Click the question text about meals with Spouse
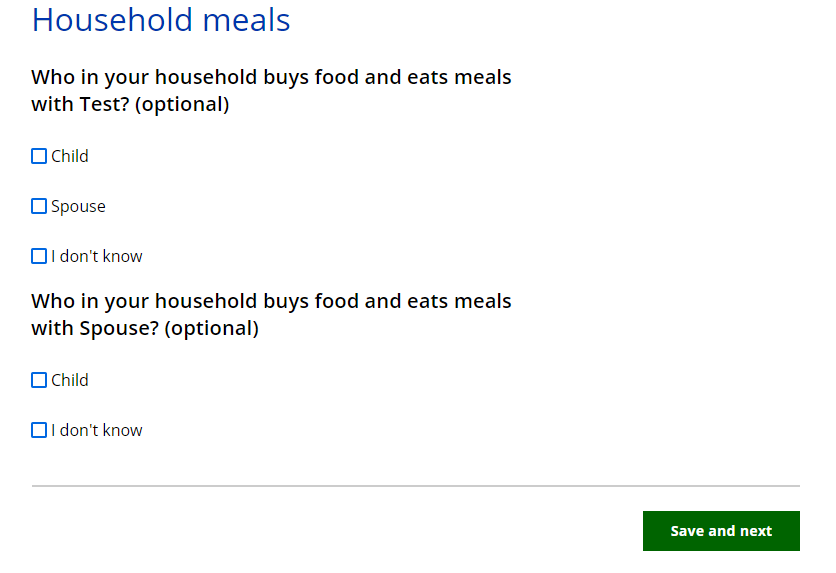 point(271,302)
